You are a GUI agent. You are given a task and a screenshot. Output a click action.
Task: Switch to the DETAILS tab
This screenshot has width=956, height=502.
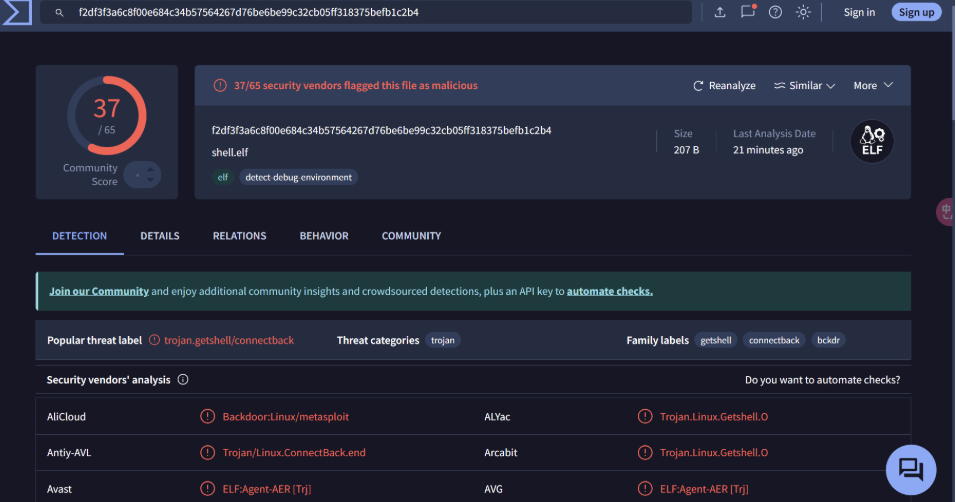point(160,236)
